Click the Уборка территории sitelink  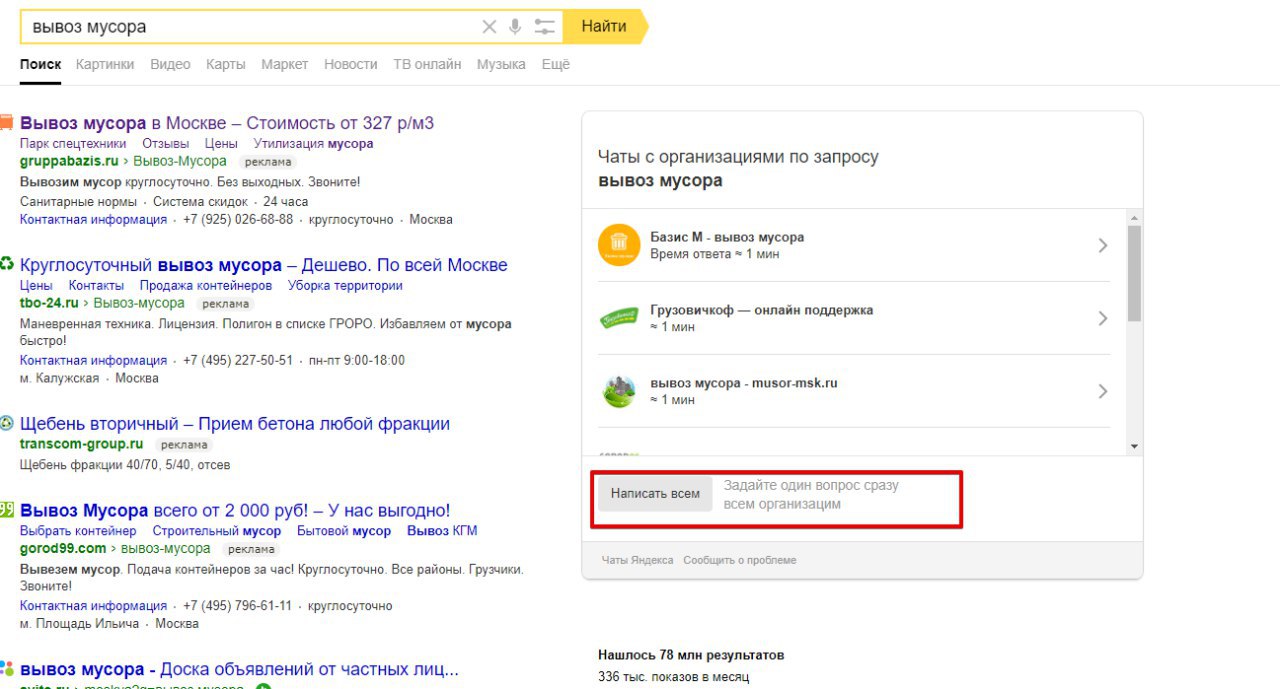click(x=345, y=285)
